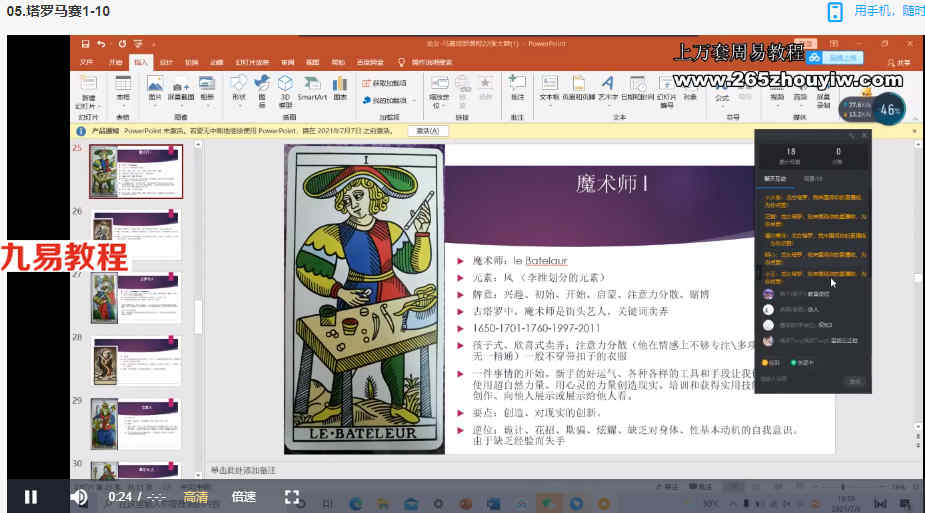Viewport: 925px width, 513px height.
Task: Click the 图表 Chart icon
Action: (340, 88)
